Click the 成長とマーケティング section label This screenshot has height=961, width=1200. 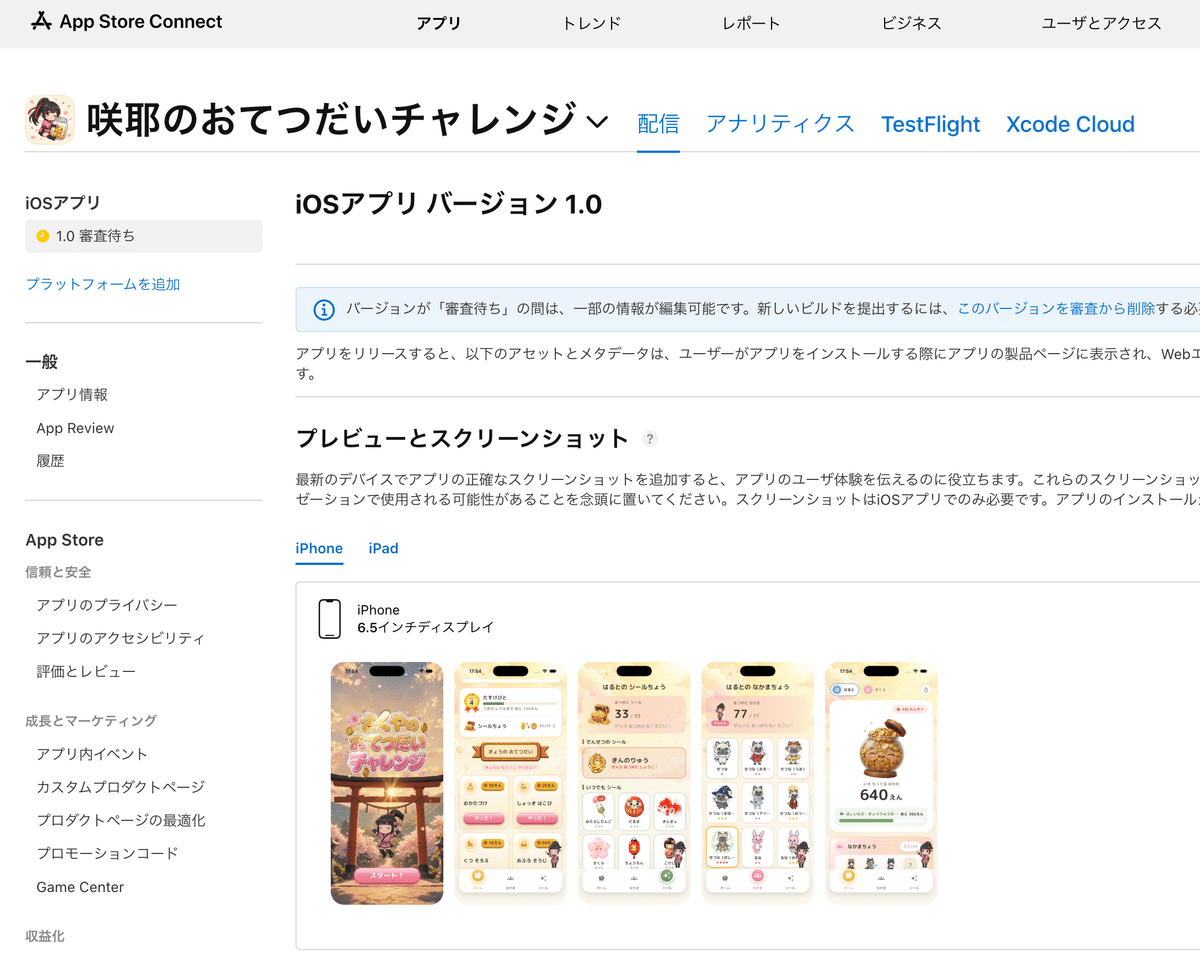point(91,721)
